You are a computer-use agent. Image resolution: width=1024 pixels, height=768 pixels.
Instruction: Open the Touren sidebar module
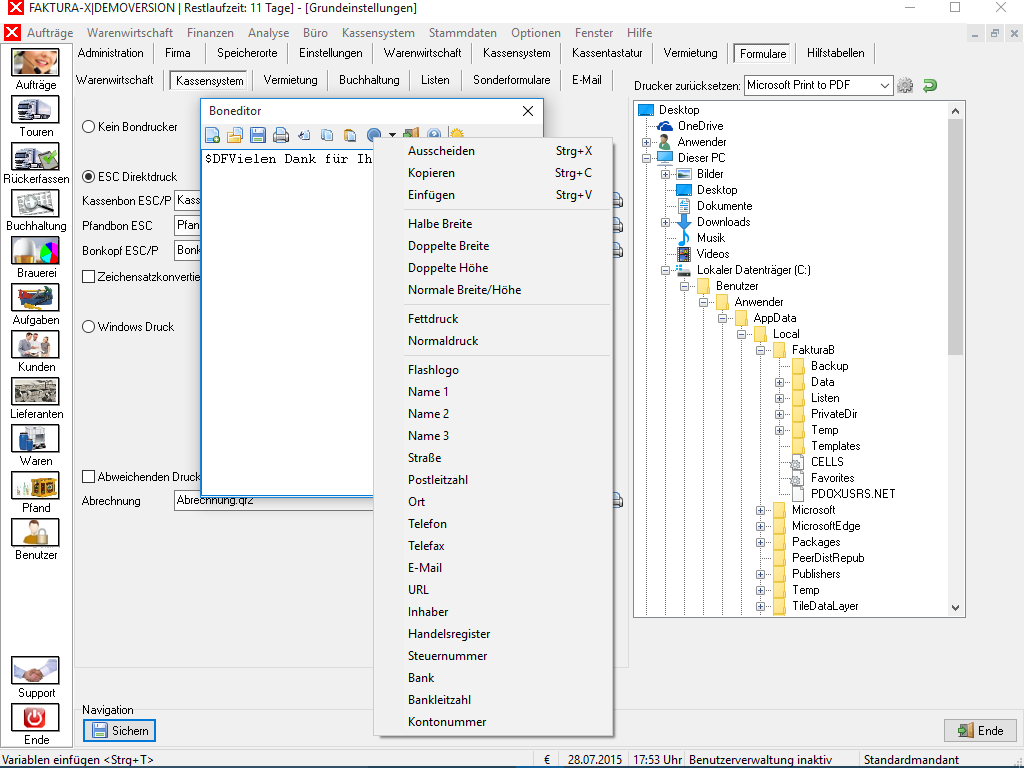[x=35, y=110]
